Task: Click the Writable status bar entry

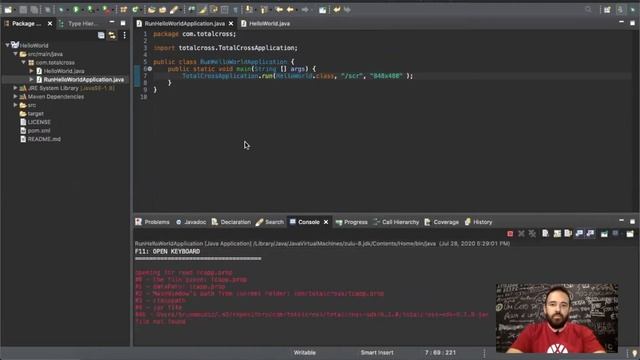Action: tap(304, 353)
